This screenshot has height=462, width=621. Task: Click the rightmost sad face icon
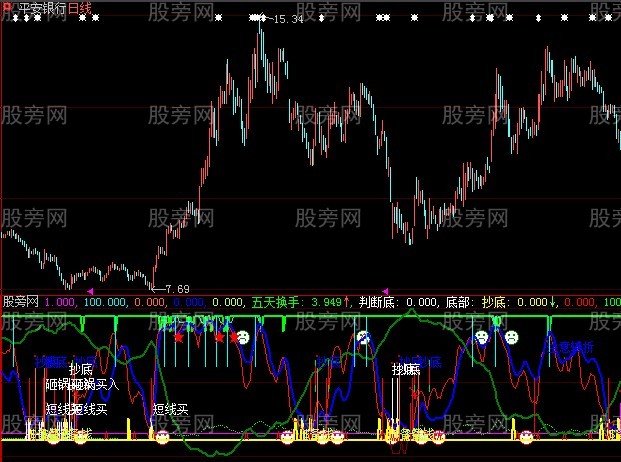511,337
